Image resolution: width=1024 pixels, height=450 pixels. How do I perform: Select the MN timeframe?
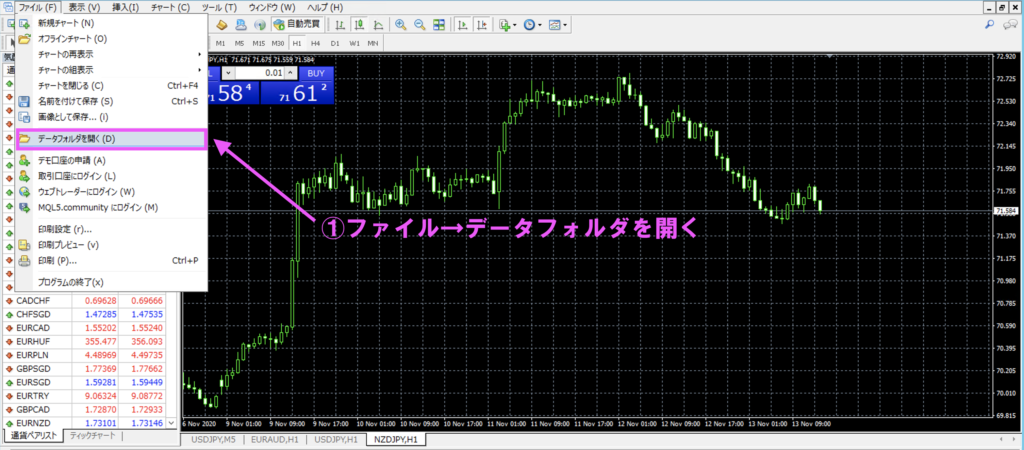(x=373, y=43)
